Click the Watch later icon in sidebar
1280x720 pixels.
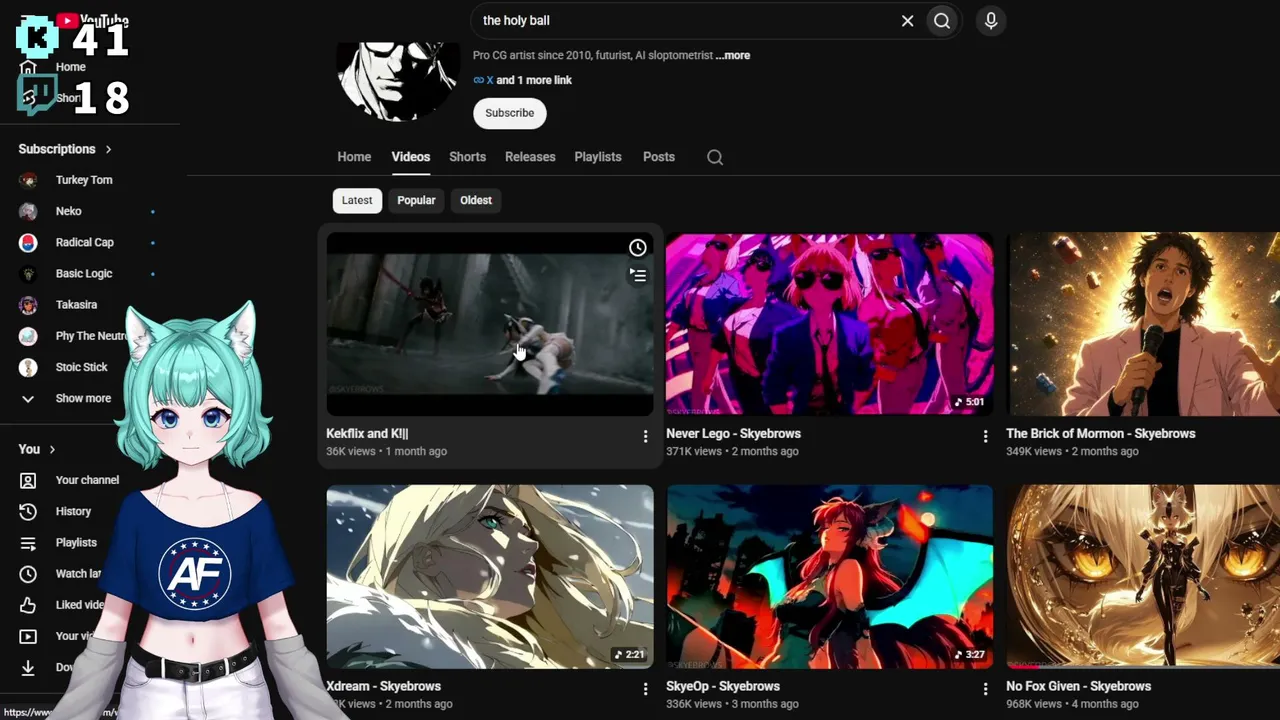pyautogui.click(x=28, y=574)
